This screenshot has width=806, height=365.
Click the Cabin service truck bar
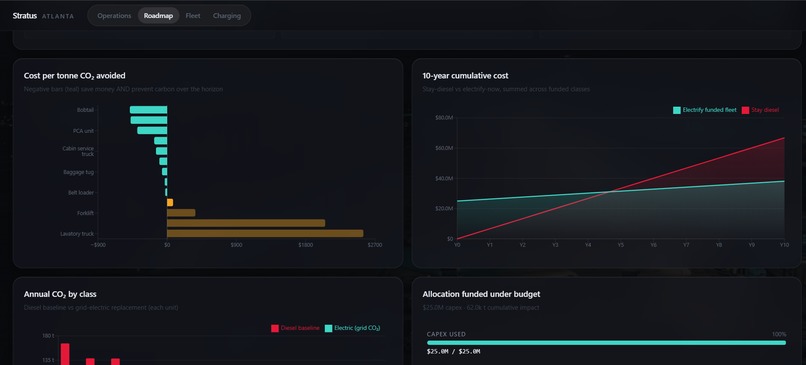pyautogui.click(x=161, y=151)
